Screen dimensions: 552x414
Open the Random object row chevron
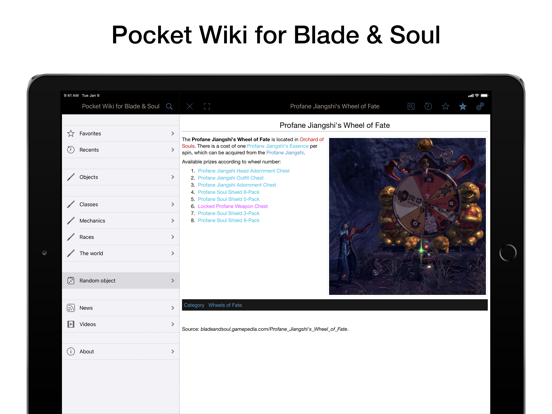(x=172, y=281)
